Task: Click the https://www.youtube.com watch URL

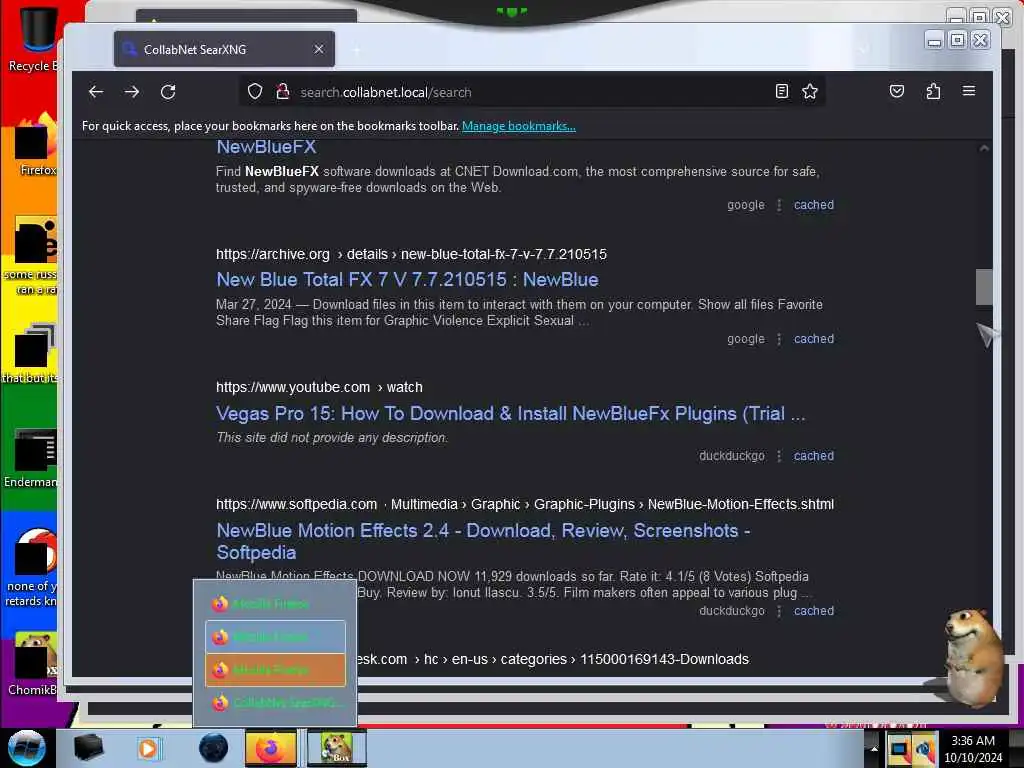Action: click(319, 387)
